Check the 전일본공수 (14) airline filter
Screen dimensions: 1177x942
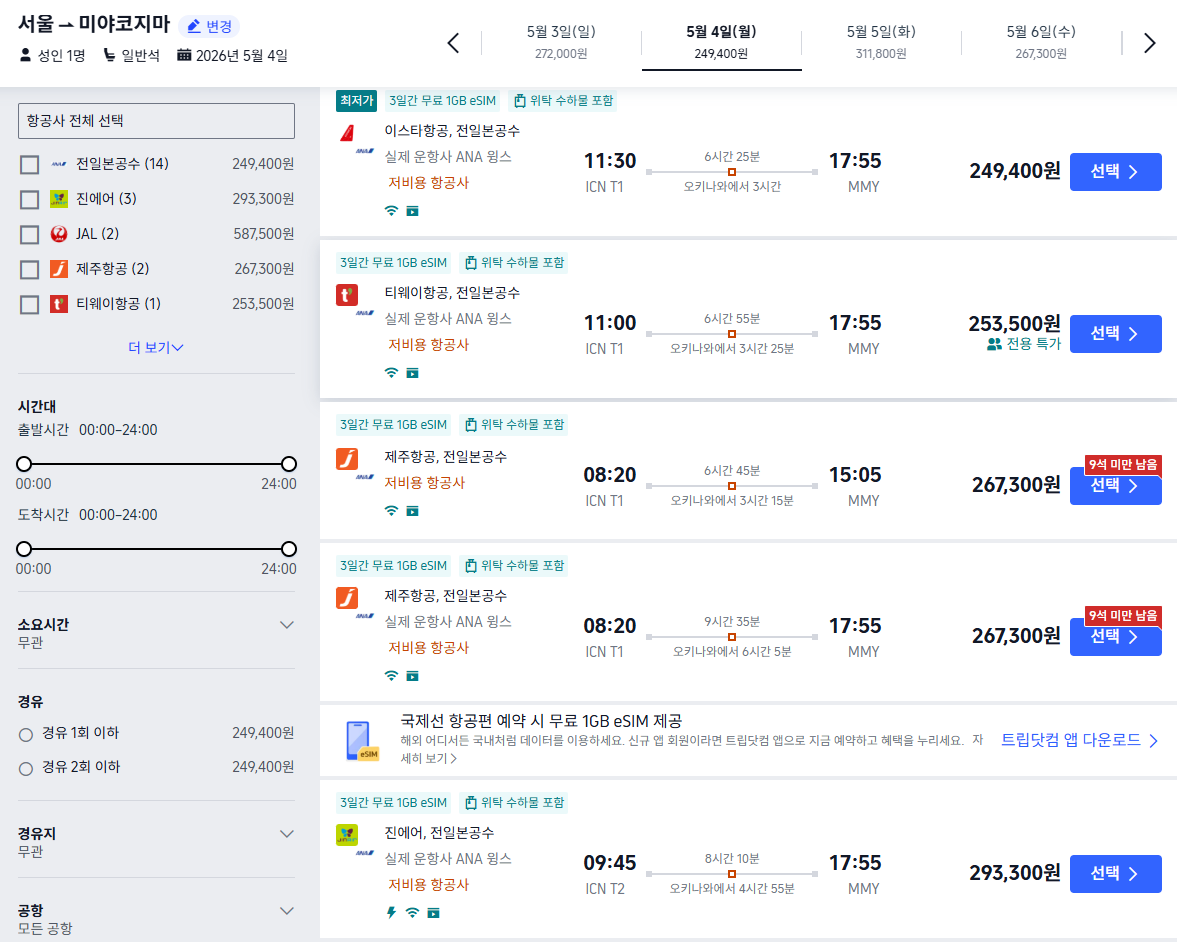point(29,164)
